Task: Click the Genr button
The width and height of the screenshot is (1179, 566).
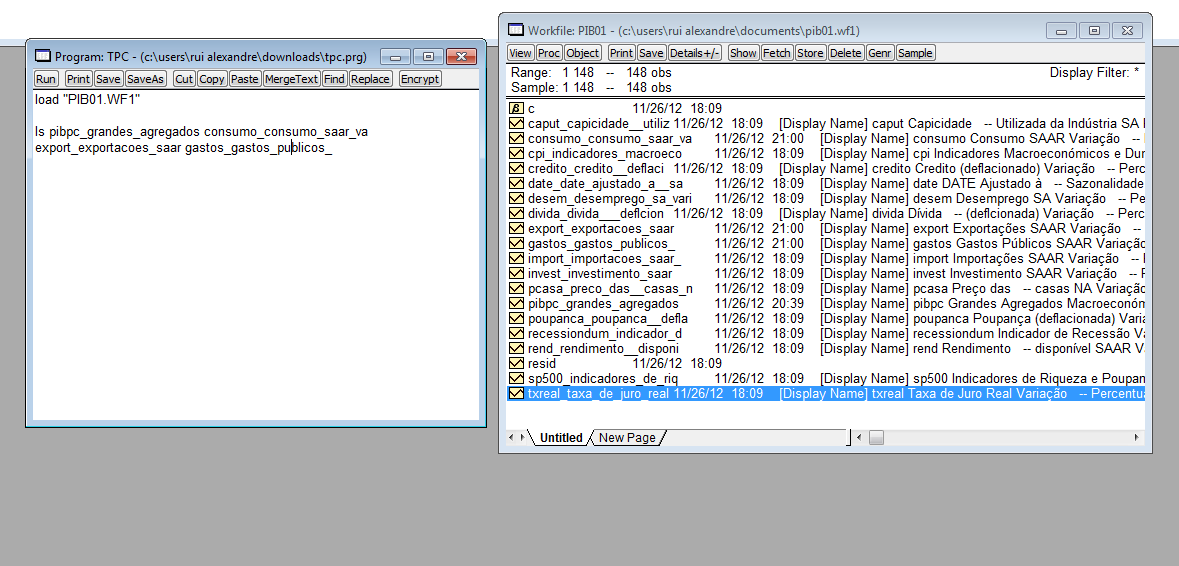Action: pos(880,53)
